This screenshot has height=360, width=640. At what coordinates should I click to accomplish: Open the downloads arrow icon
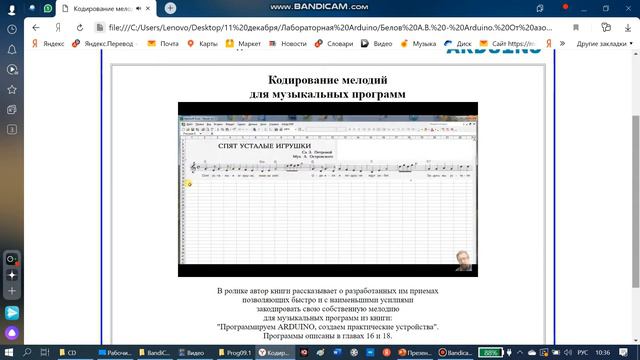(x=628, y=28)
